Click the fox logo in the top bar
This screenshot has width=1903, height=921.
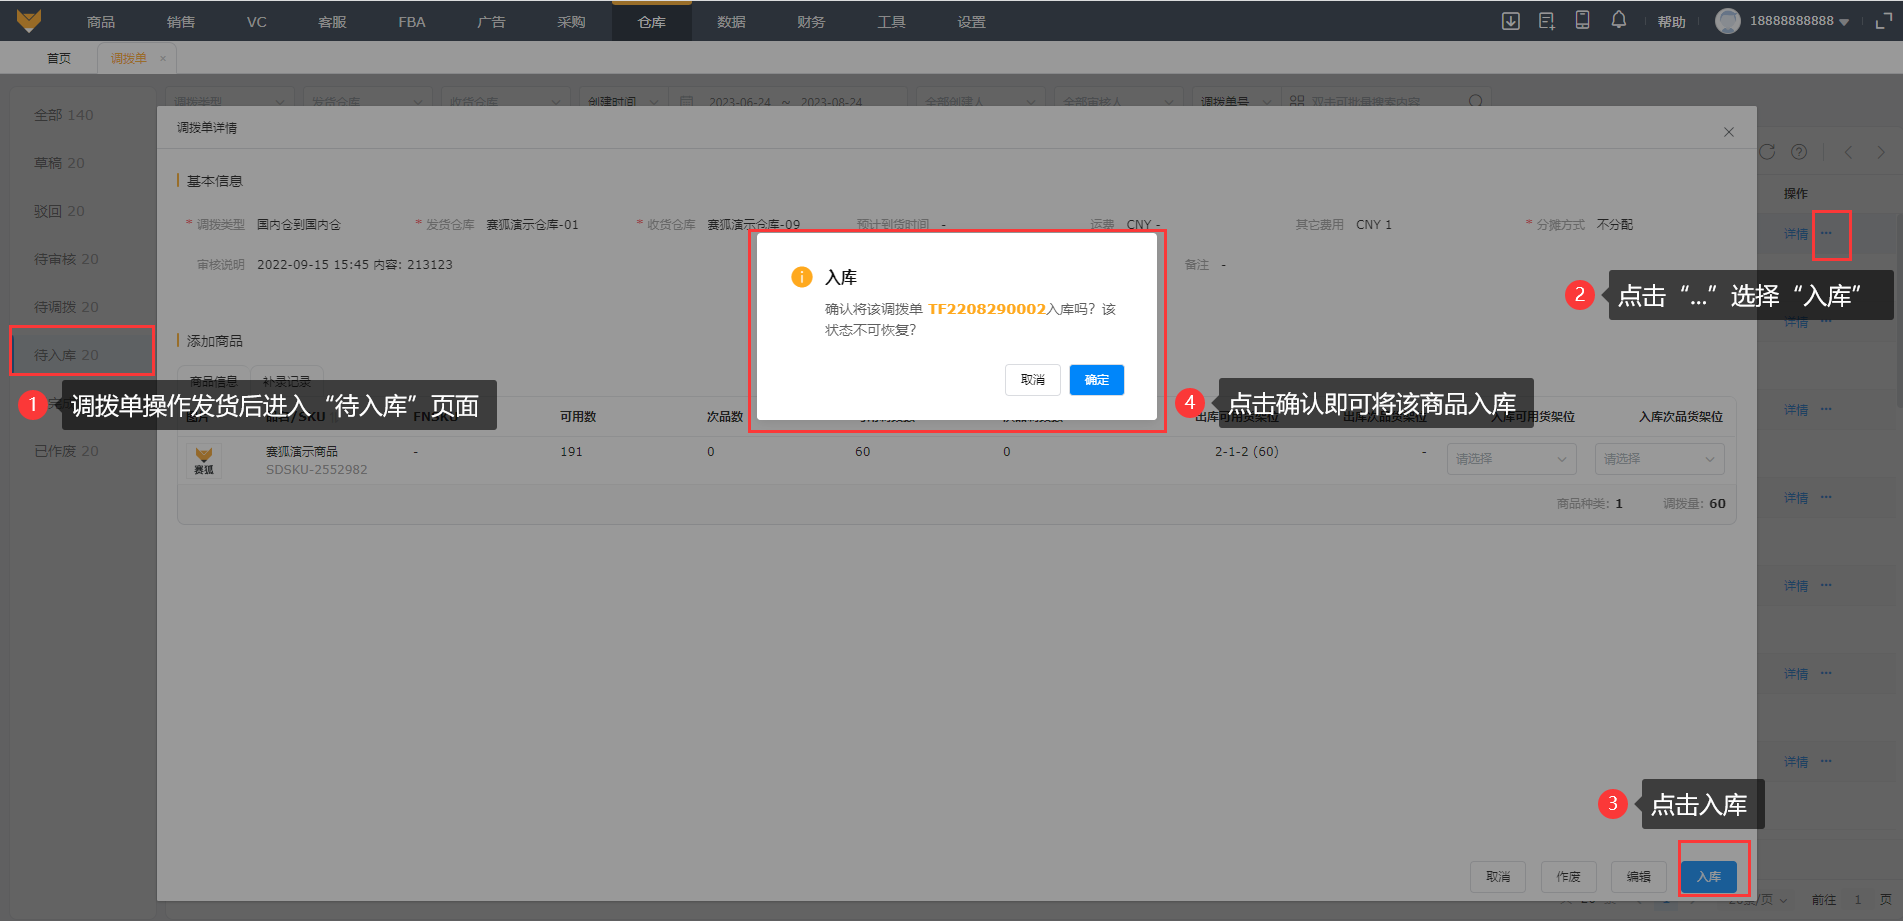click(x=29, y=20)
